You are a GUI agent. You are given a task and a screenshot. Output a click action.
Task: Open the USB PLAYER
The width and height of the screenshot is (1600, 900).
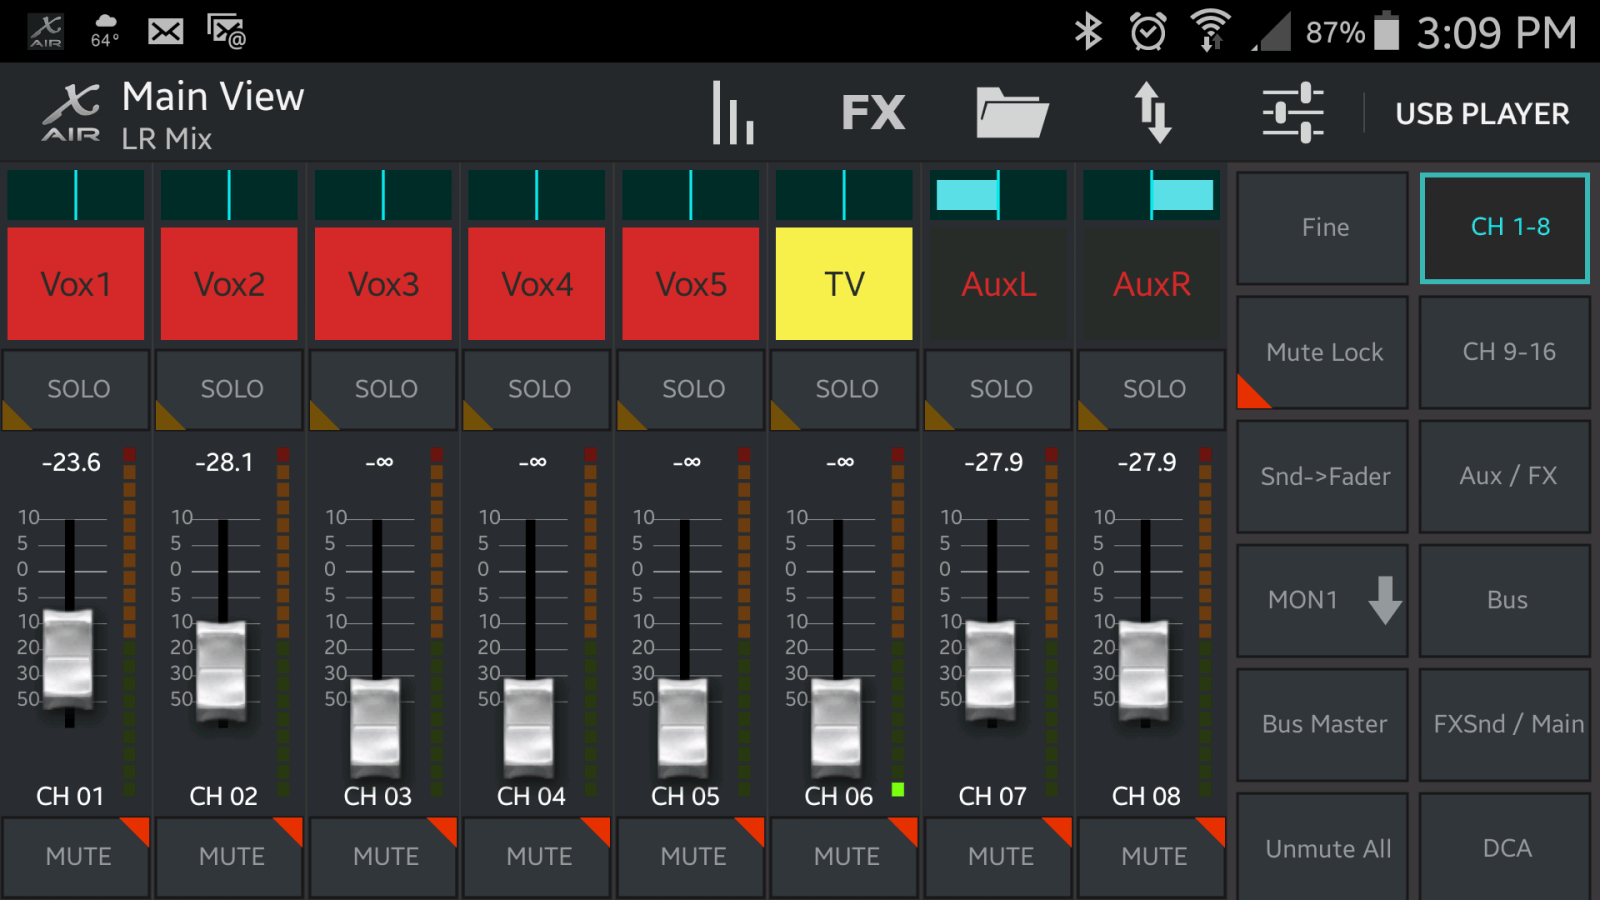pyautogui.click(x=1481, y=113)
